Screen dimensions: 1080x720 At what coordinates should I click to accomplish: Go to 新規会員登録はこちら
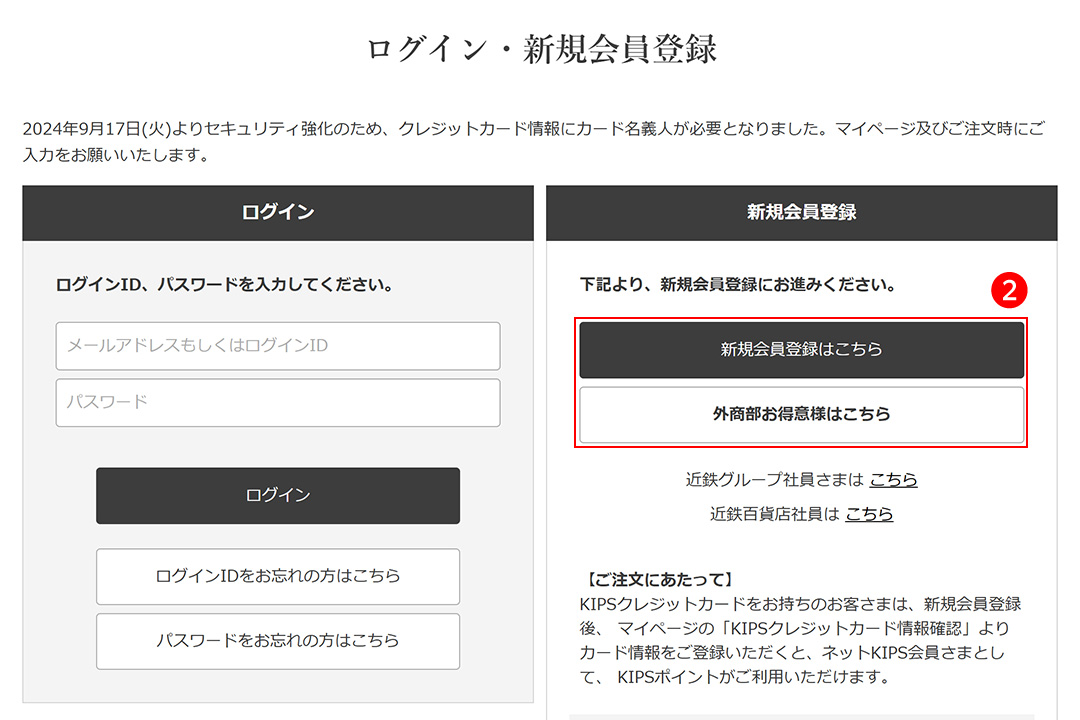point(801,349)
